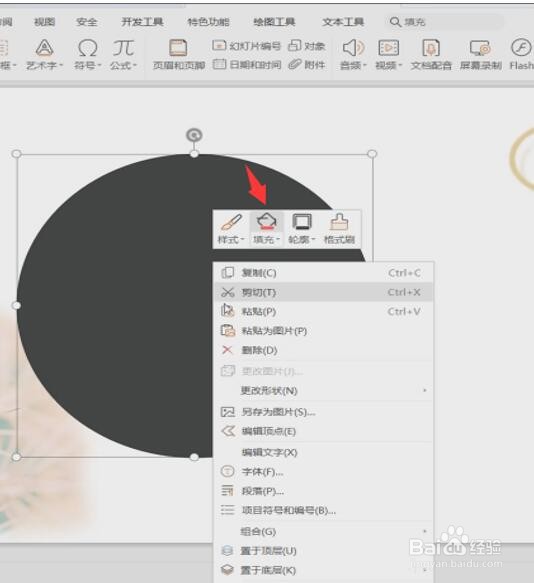Insert 幻灯片编号 slide number
Viewport: 534px width, 583px height.
(247, 46)
